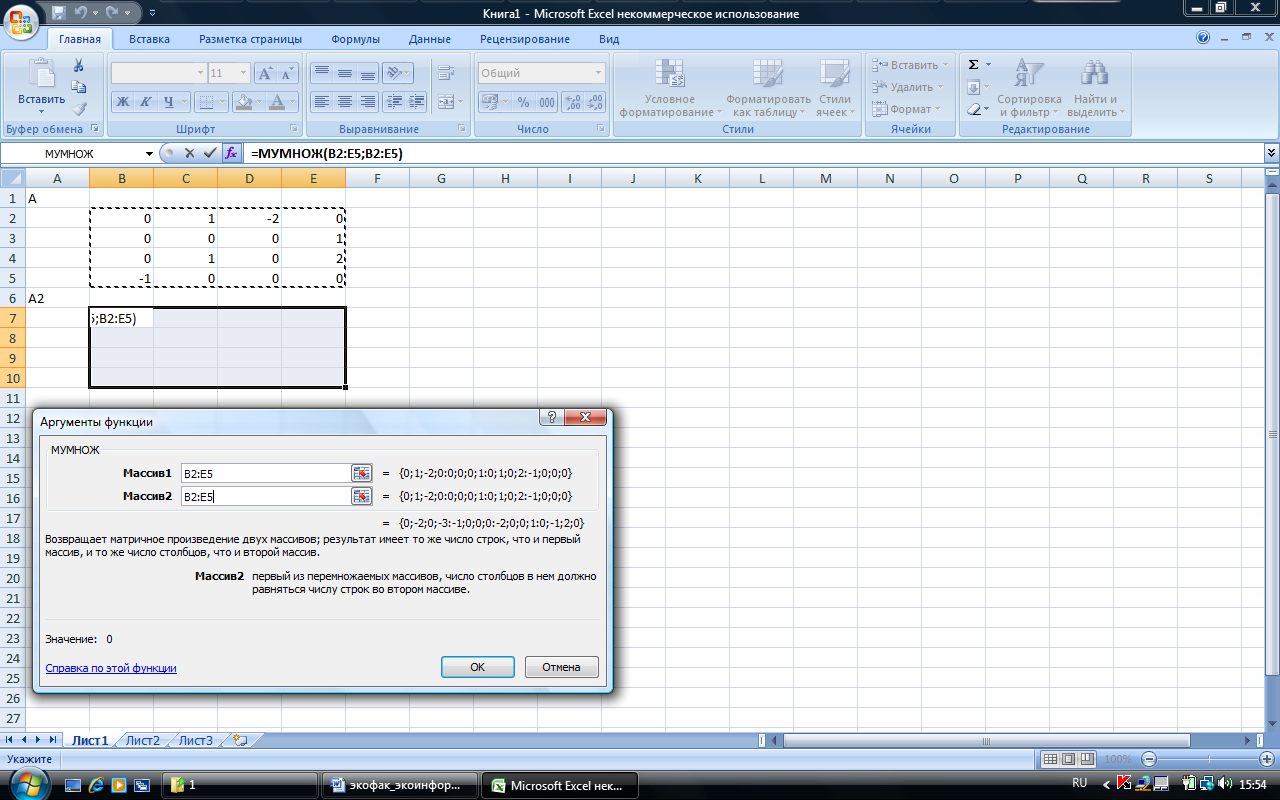Click Page Layout view status bar icon
This screenshot has height=800, width=1280.
point(1068,760)
